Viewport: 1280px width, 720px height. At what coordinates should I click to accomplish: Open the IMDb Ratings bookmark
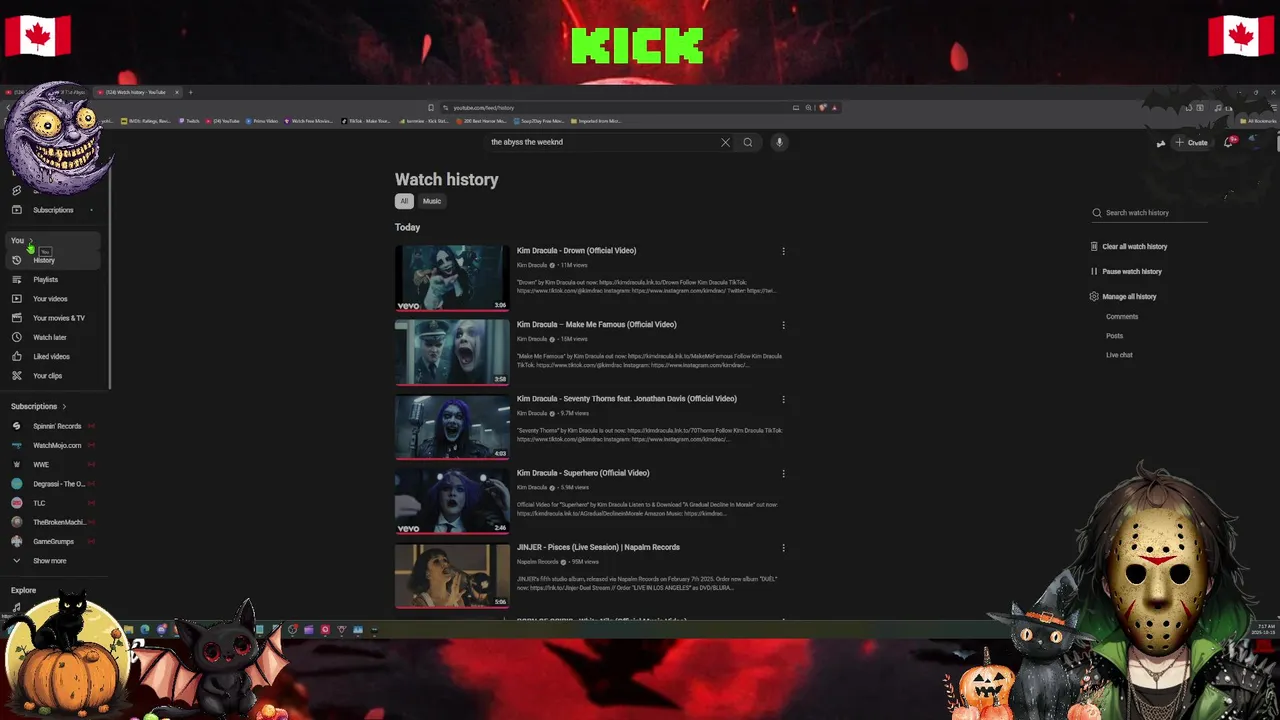pos(146,121)
